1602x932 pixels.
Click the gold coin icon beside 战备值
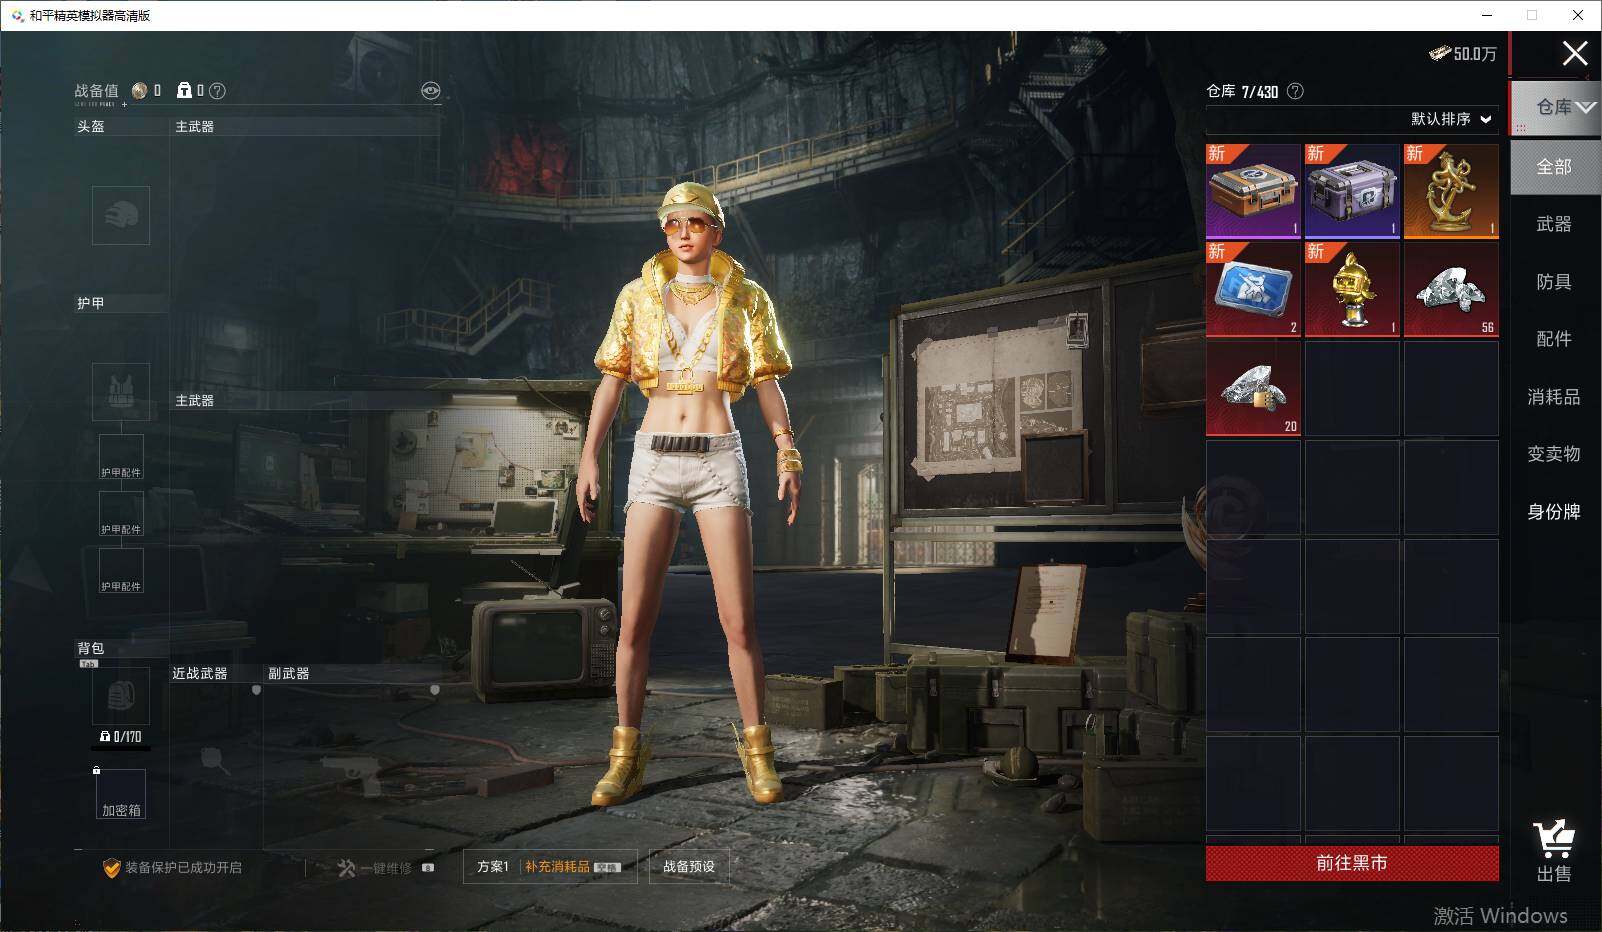(139, 91)
